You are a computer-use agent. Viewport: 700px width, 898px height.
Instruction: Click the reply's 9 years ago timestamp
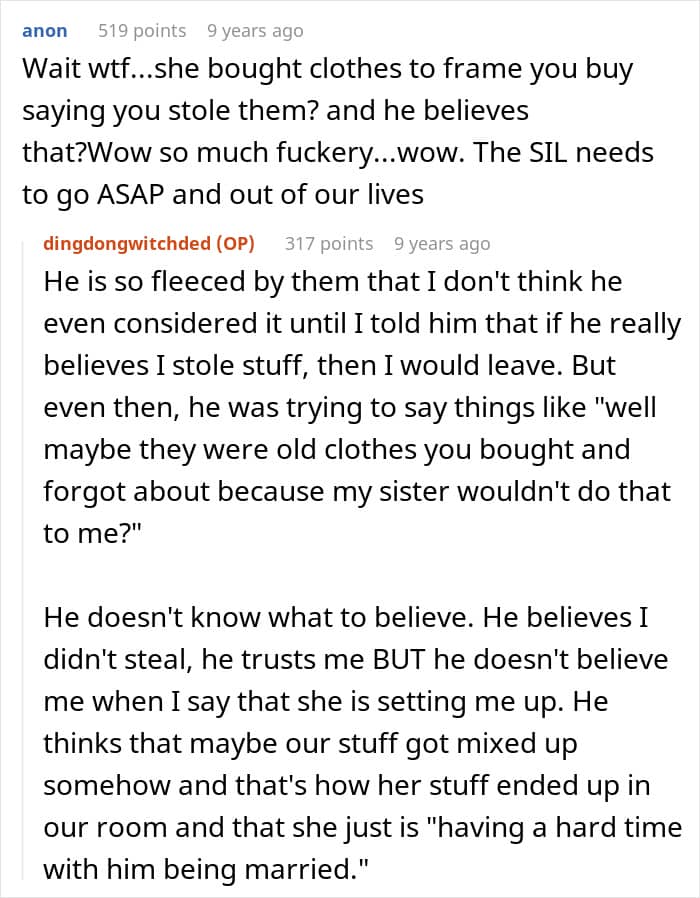tap(442, 243)
